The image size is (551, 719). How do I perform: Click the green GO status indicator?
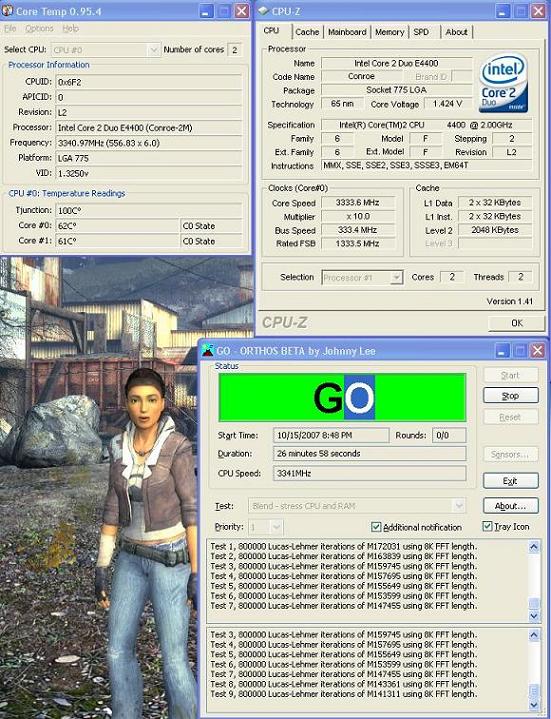click(x=342, y=397)
